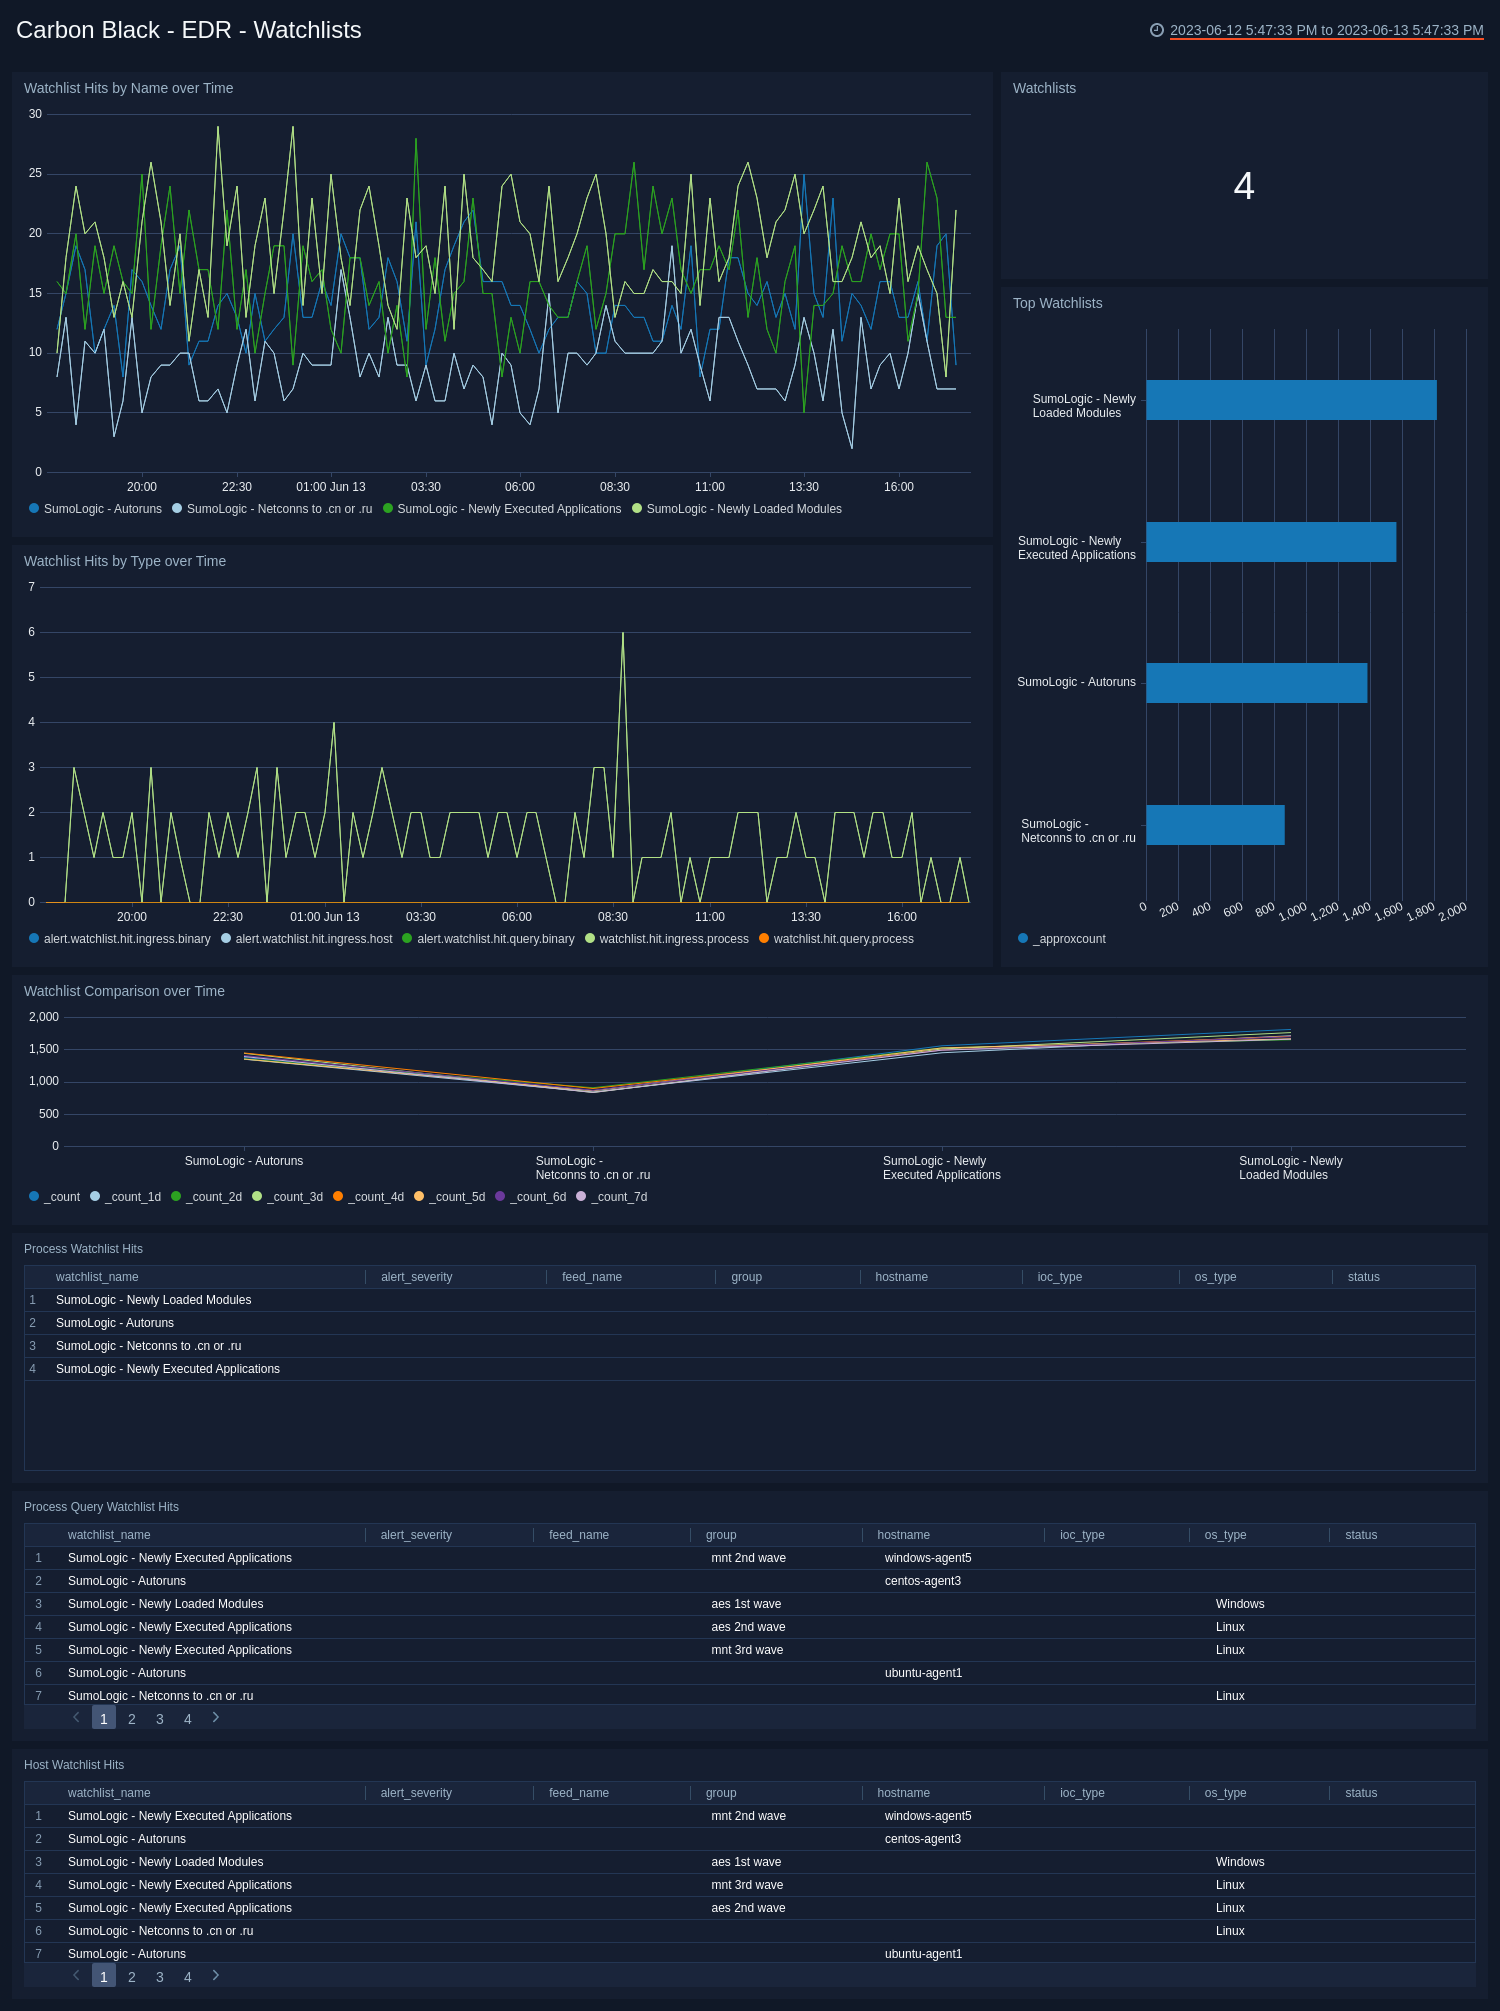Viewport: 1500px width, 2011px height.
Task: Click the _count_1d legend entry
Action: coord(125,1197)
